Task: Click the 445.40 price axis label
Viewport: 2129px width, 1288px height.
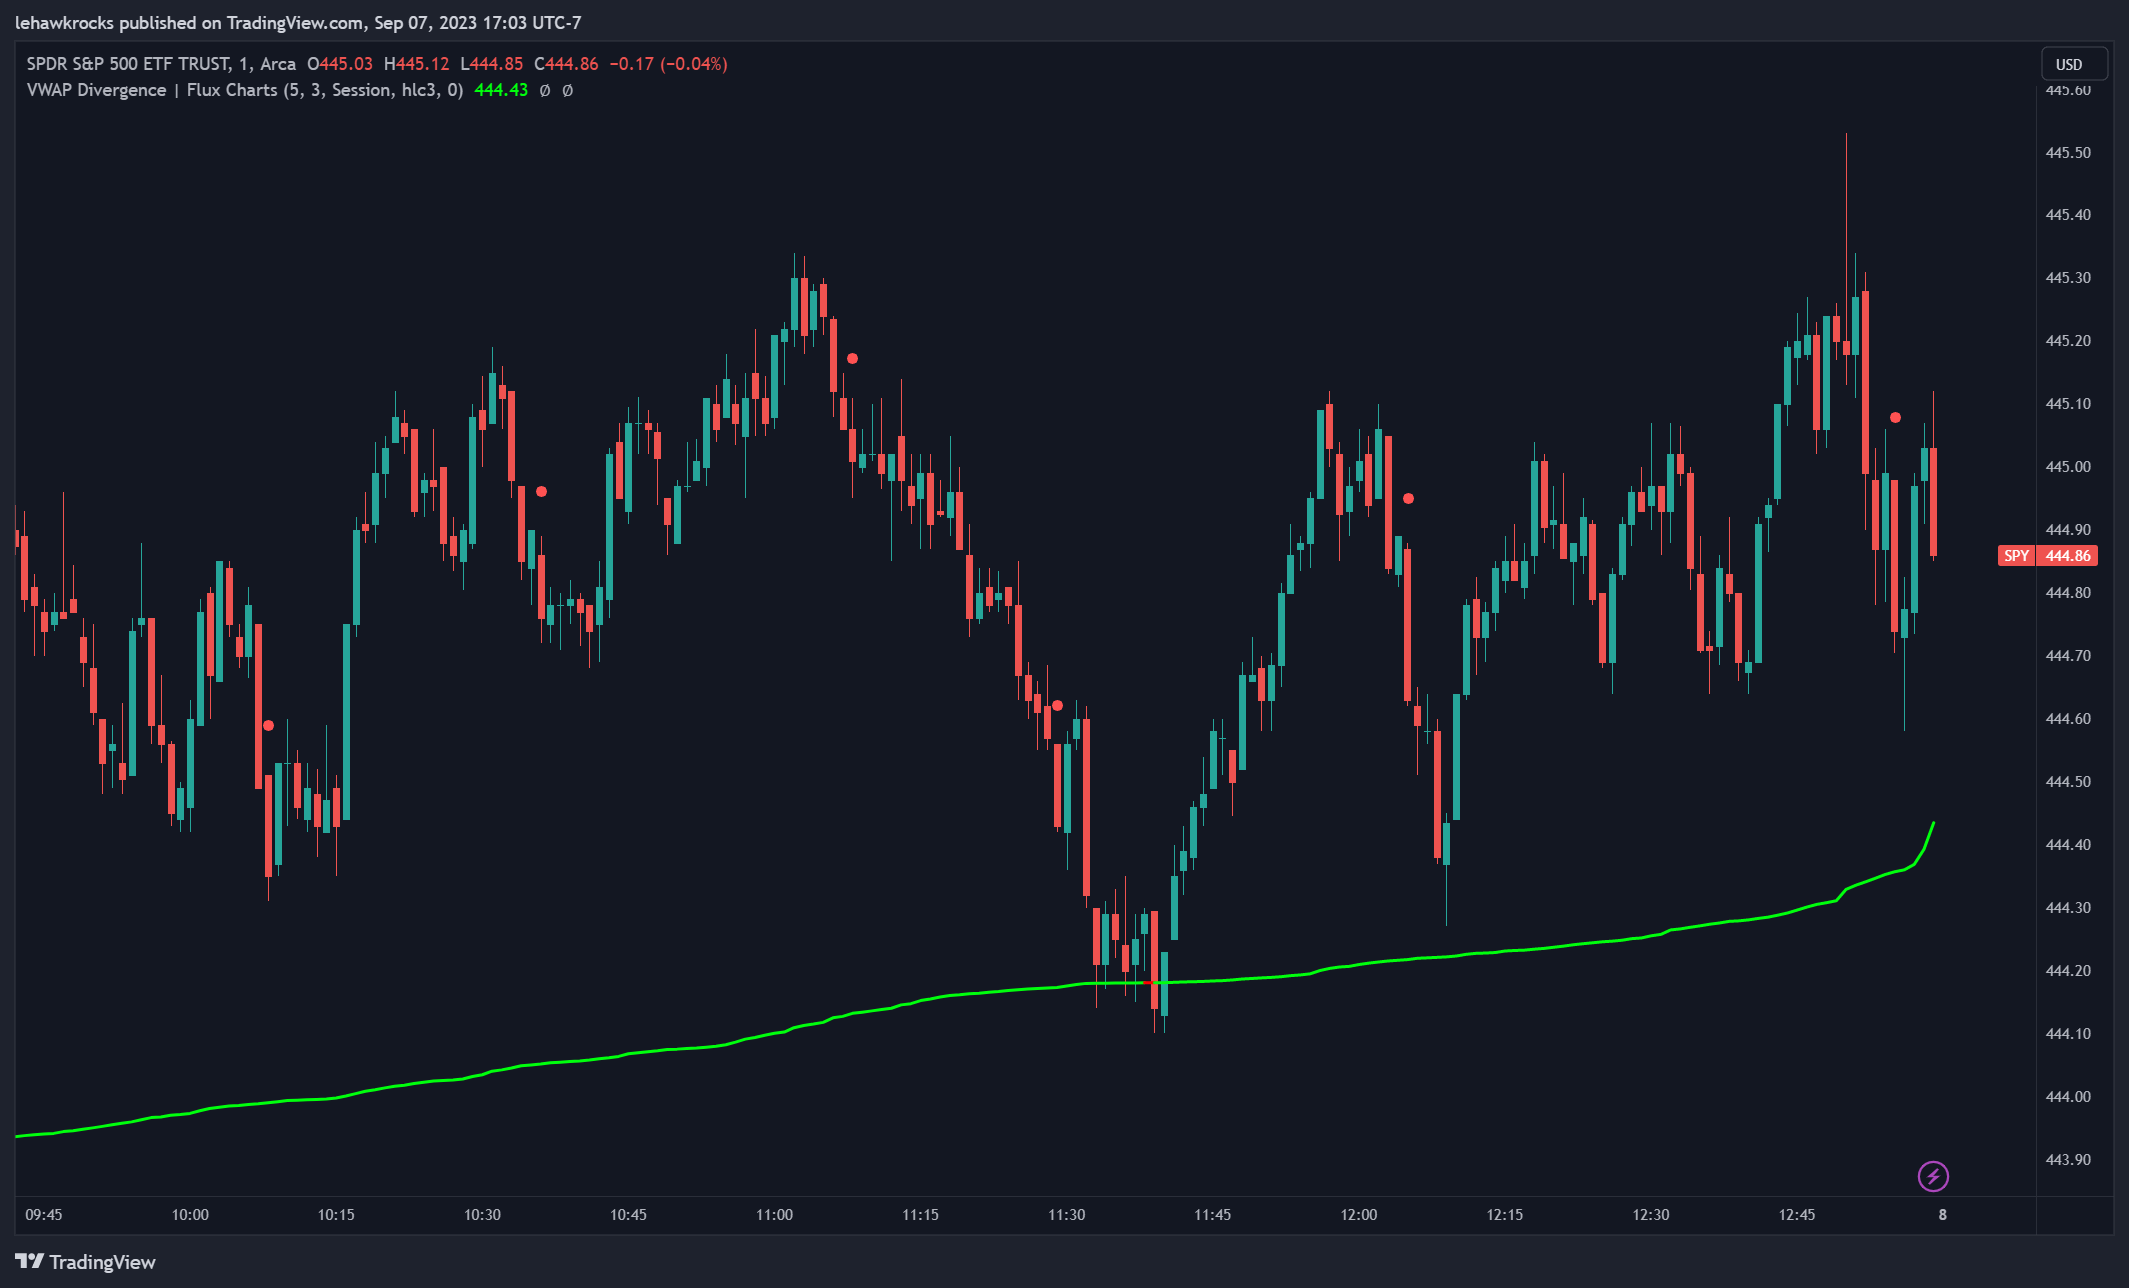Action: pyautogui.click(x=2068, y=214)
